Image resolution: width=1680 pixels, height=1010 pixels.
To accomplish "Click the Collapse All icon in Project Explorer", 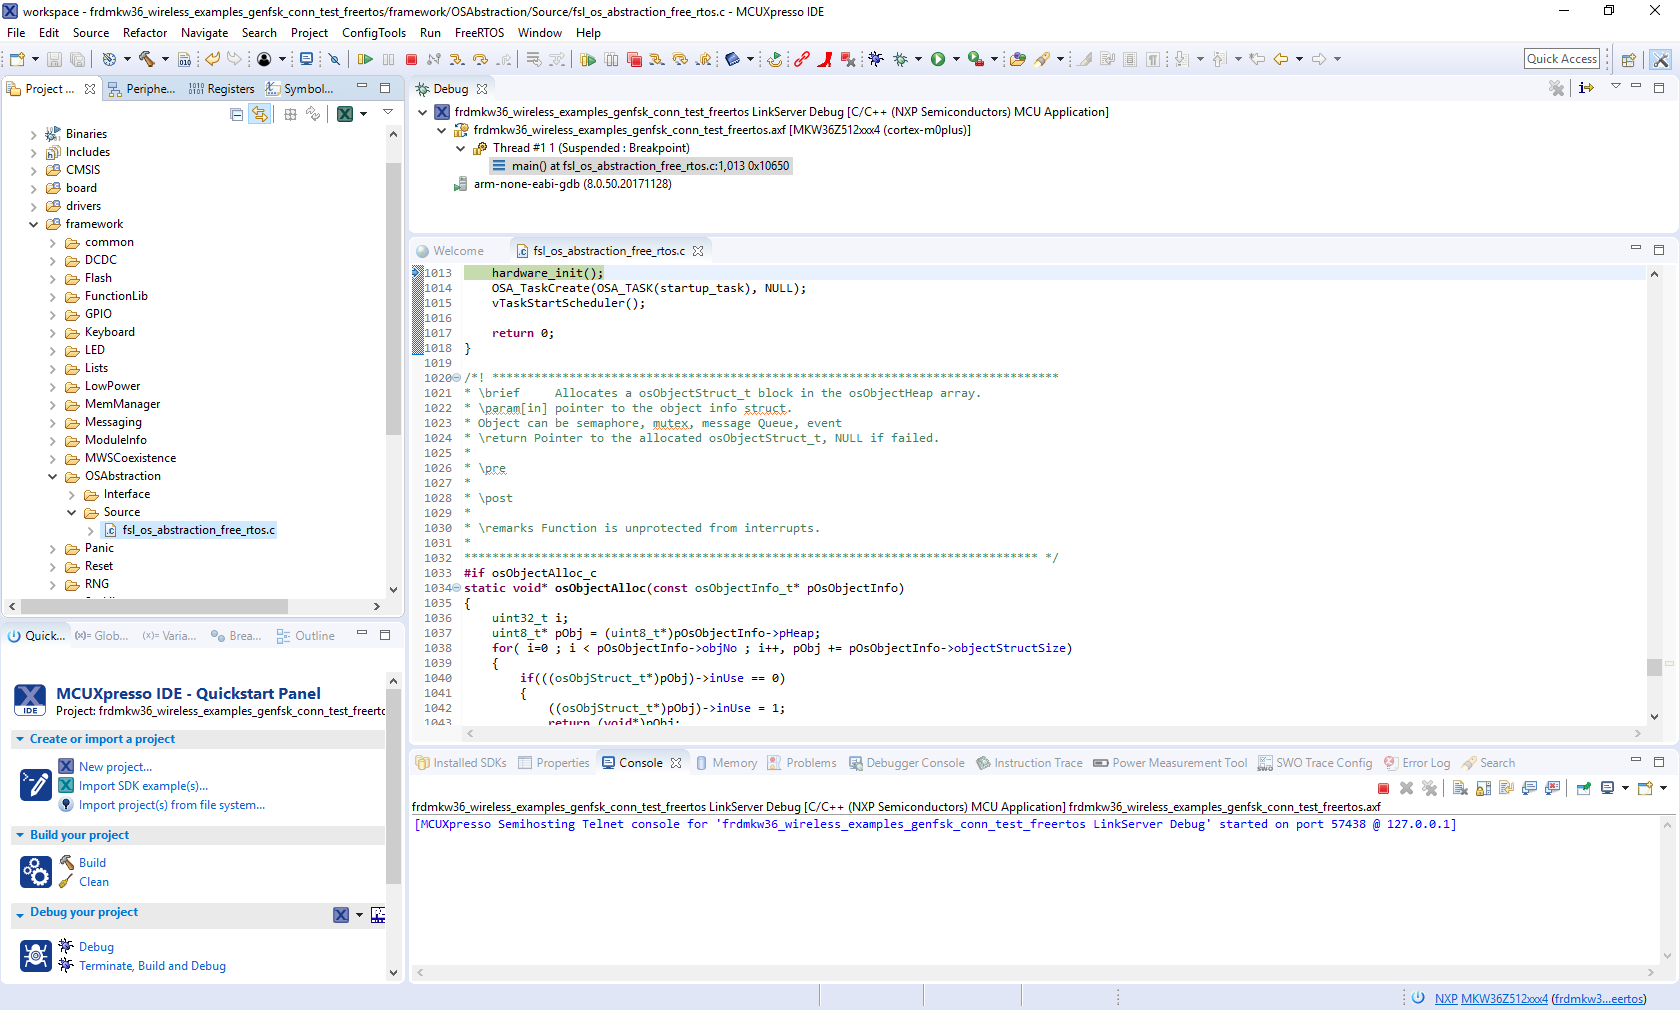I will coord(236,114).
